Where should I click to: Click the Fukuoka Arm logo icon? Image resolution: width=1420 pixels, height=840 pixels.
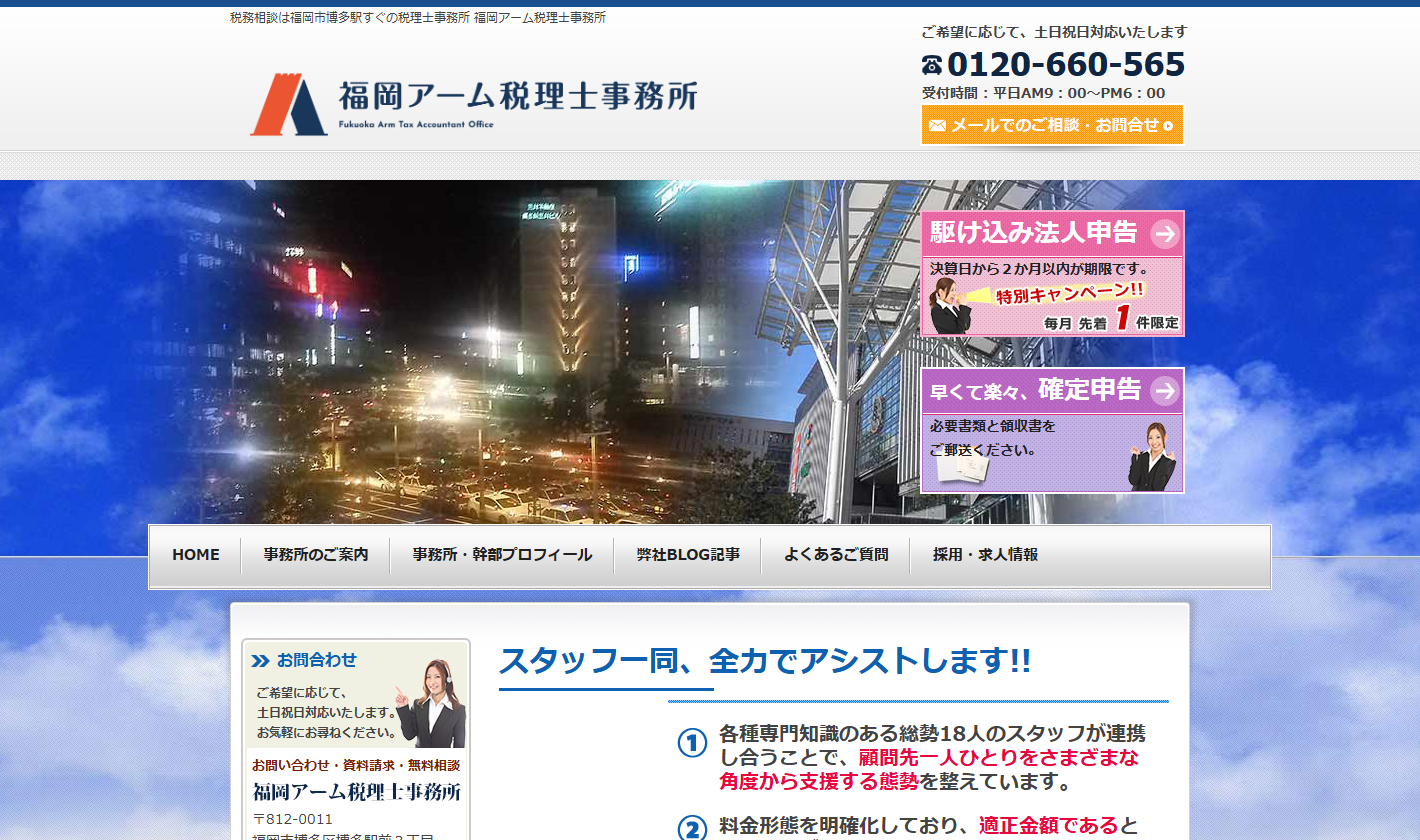(x=288, y=104)
